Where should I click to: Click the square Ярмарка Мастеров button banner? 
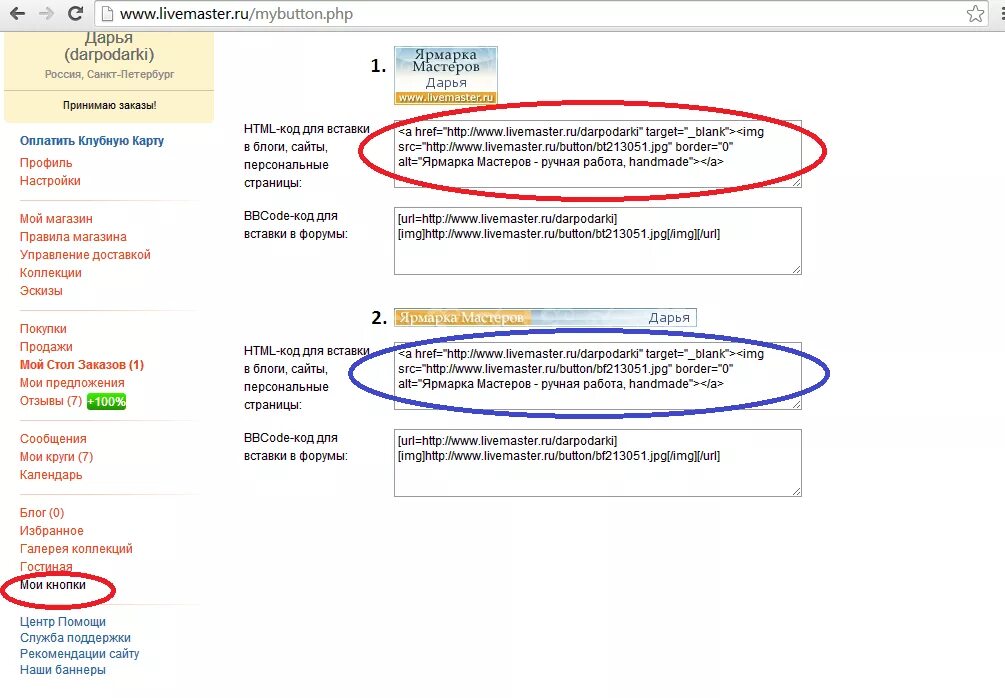[445, 75]
